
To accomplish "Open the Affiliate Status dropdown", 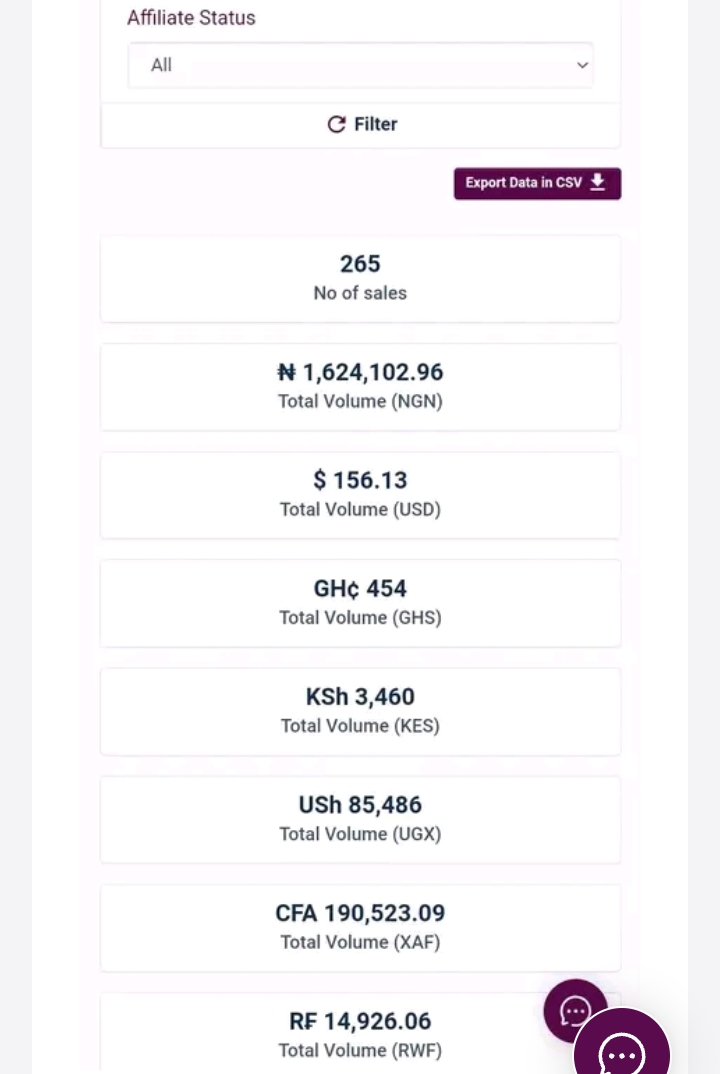I will click(x=360, y=65).
